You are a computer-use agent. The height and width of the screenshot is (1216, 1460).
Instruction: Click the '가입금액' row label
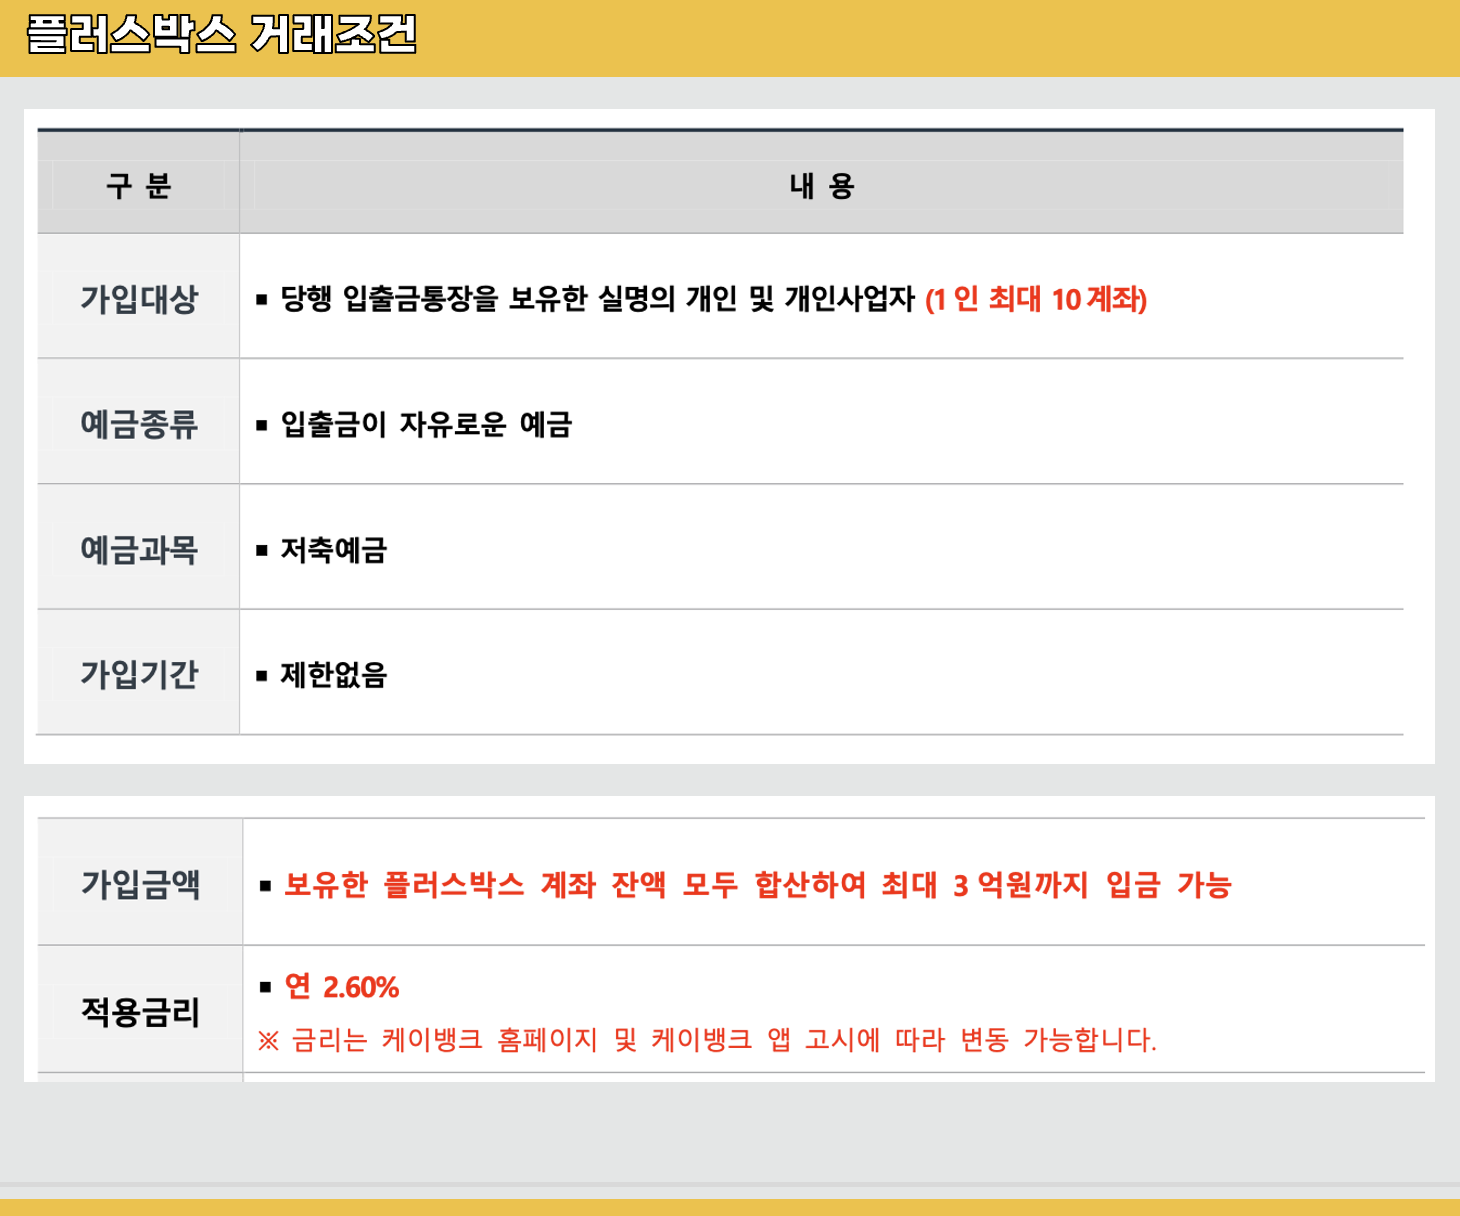tap(141, 884)
